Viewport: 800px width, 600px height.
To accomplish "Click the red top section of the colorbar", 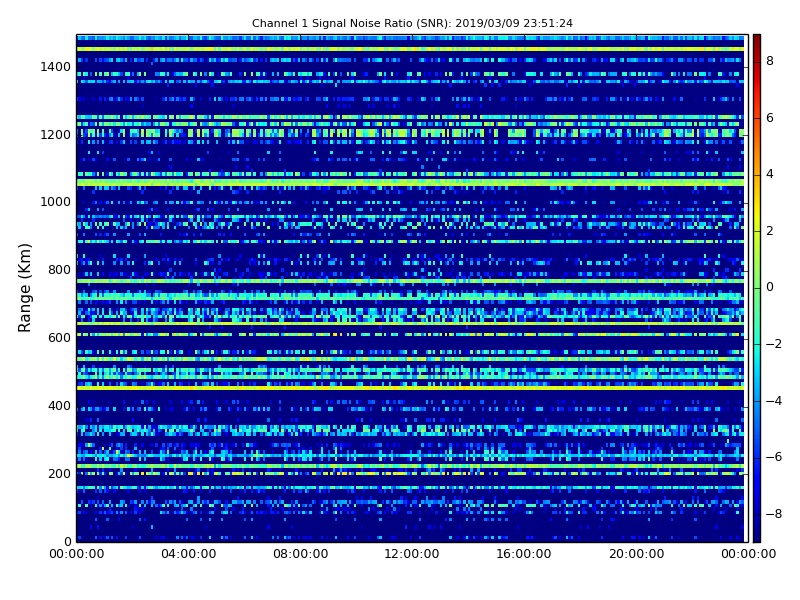I will tap(757, 48).
